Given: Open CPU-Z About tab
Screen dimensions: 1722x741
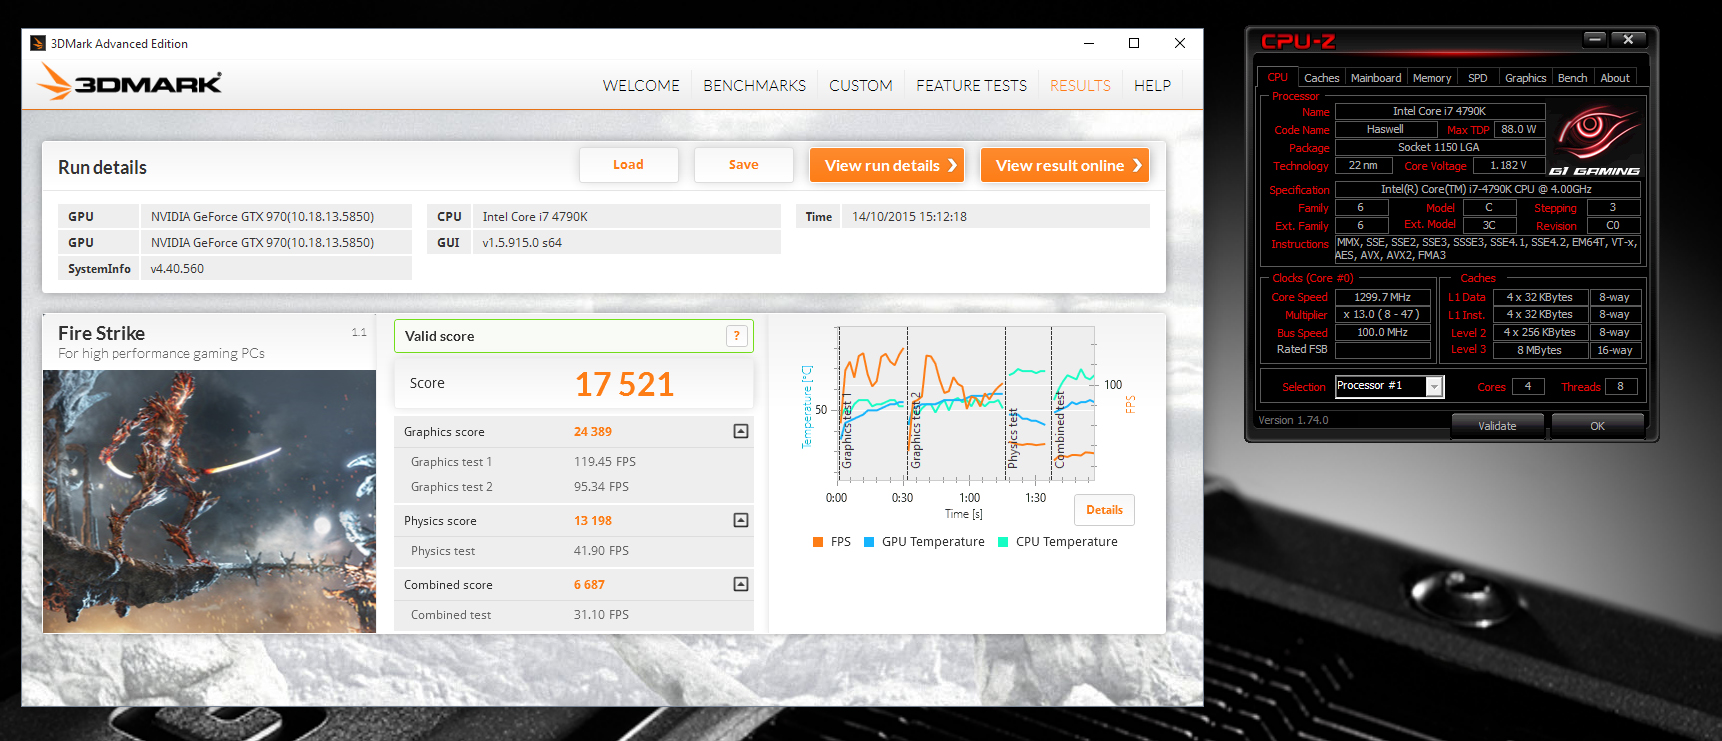Looking at the screenshot, I should (1615, 78).
